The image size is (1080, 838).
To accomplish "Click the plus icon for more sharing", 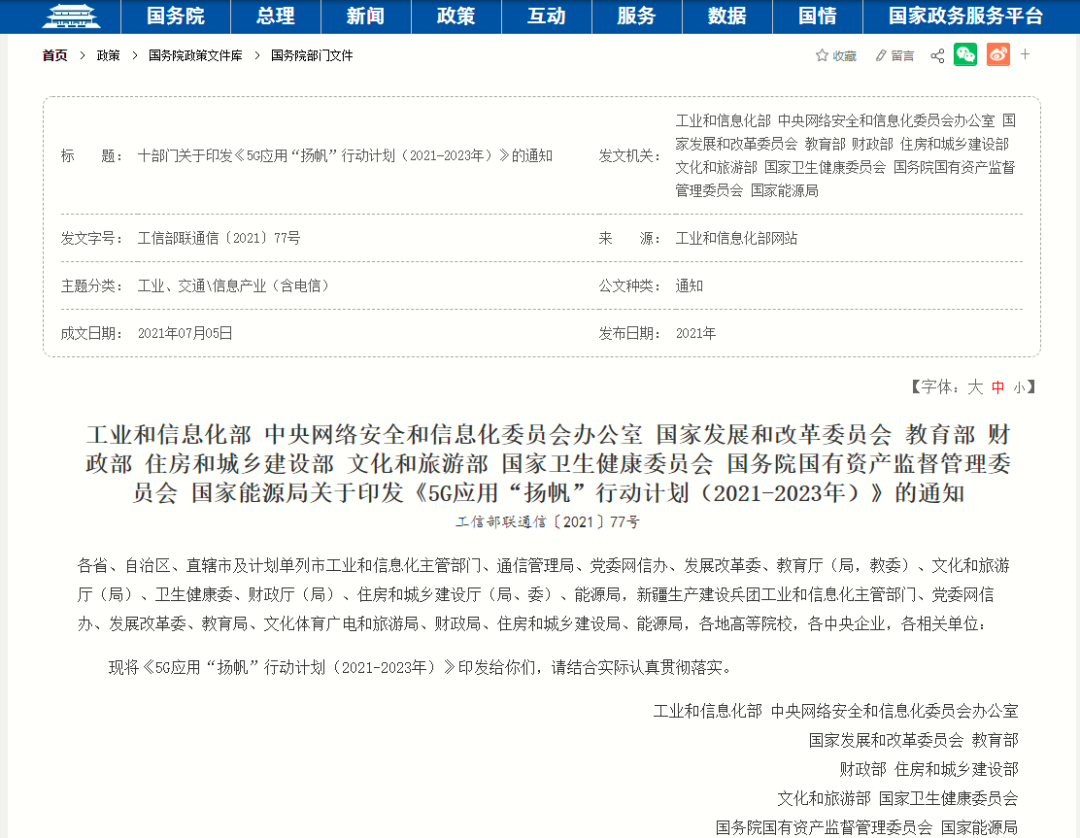I will pos(1025,54).
